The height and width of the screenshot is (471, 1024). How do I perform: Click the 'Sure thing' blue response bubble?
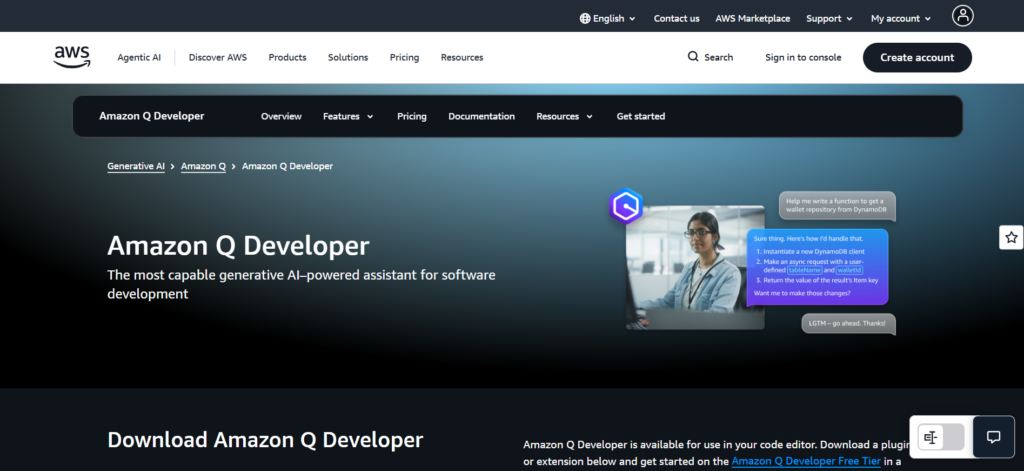point(818,267)
